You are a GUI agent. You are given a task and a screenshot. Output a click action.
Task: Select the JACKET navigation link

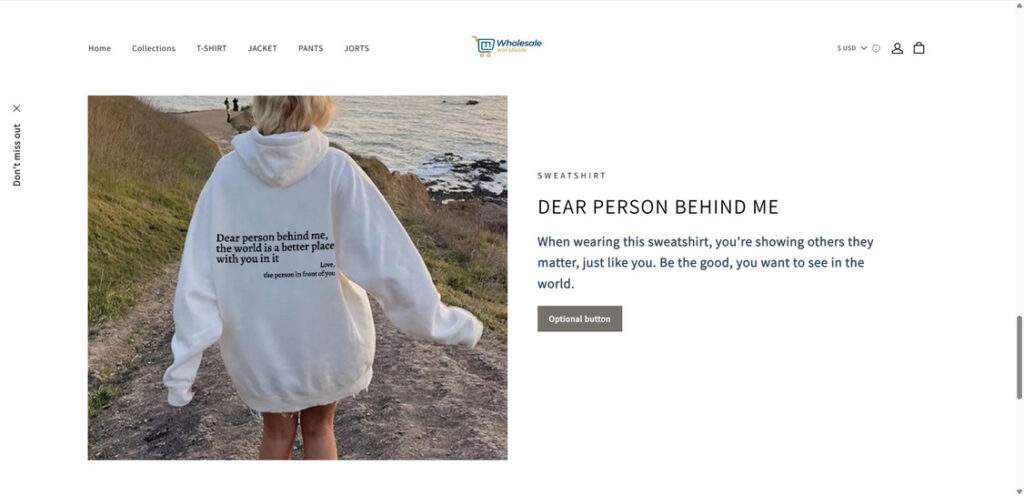(x=263, y=48)
